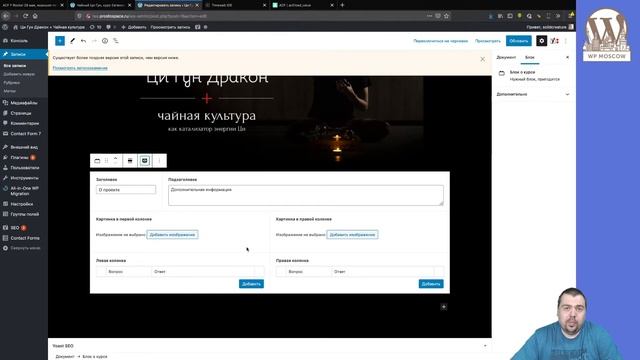This screenshot has height=360, width=640.
Task: Open Пользователи in the sidebar
Action: 24,167
